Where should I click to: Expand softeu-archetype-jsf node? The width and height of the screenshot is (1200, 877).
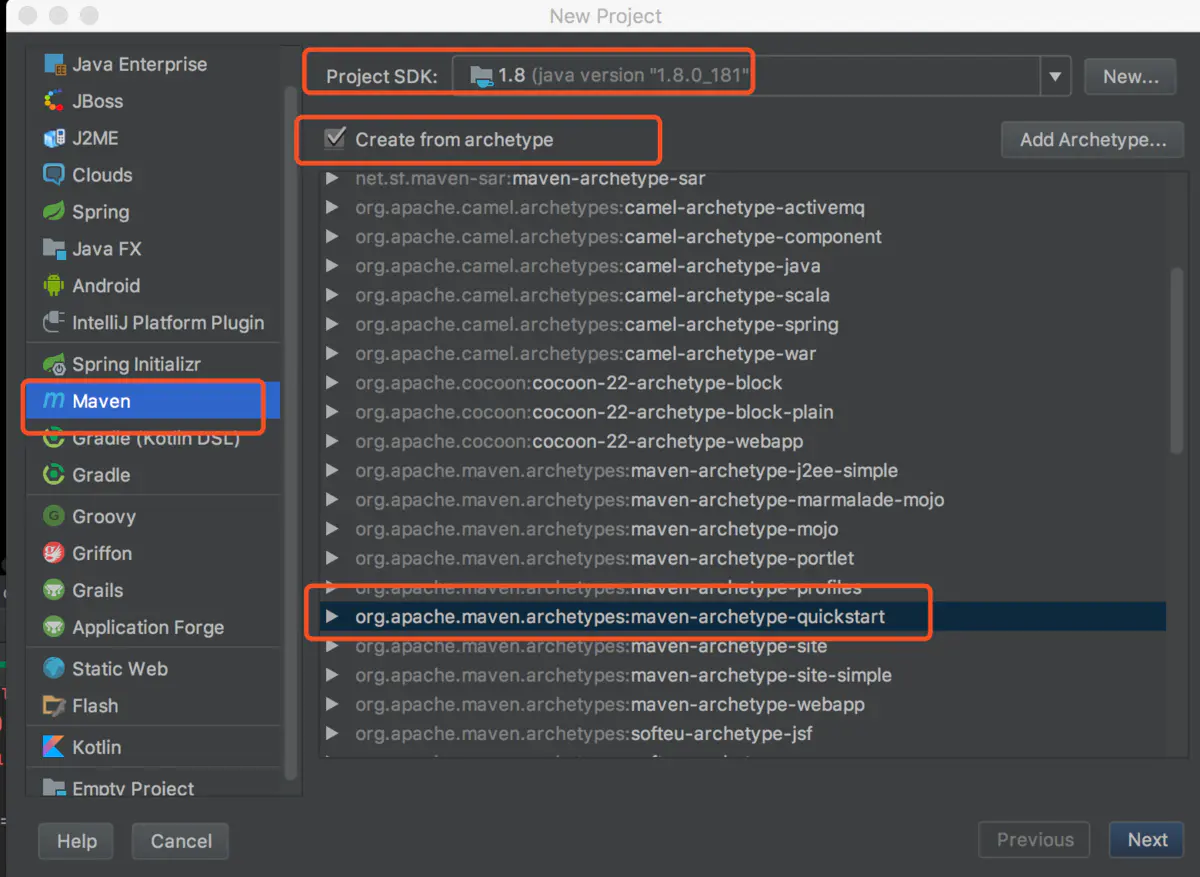pos(333,733)
